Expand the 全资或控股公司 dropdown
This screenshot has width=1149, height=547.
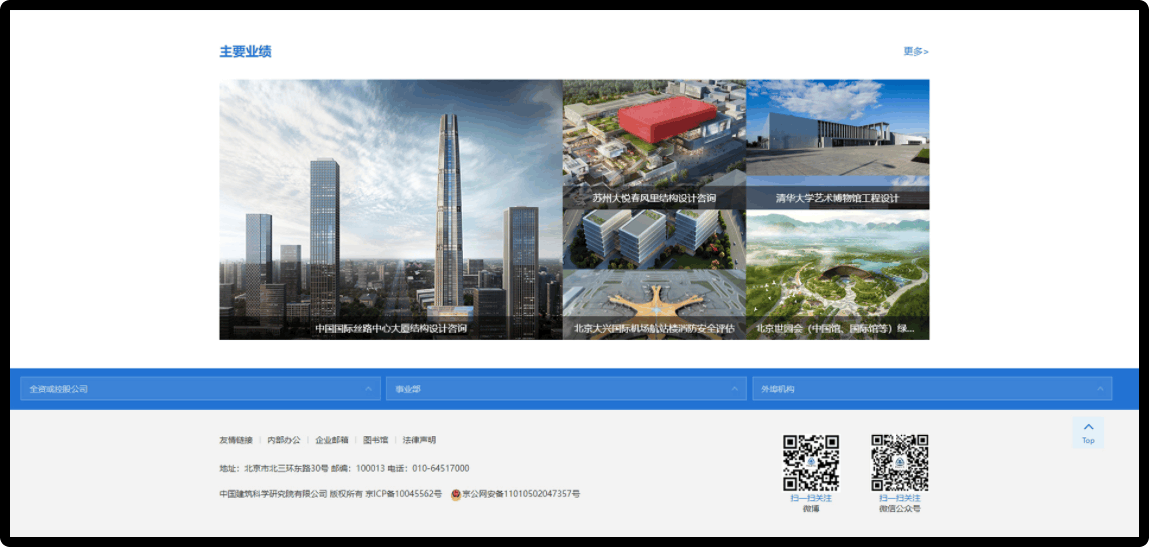(x=200, y=389)
